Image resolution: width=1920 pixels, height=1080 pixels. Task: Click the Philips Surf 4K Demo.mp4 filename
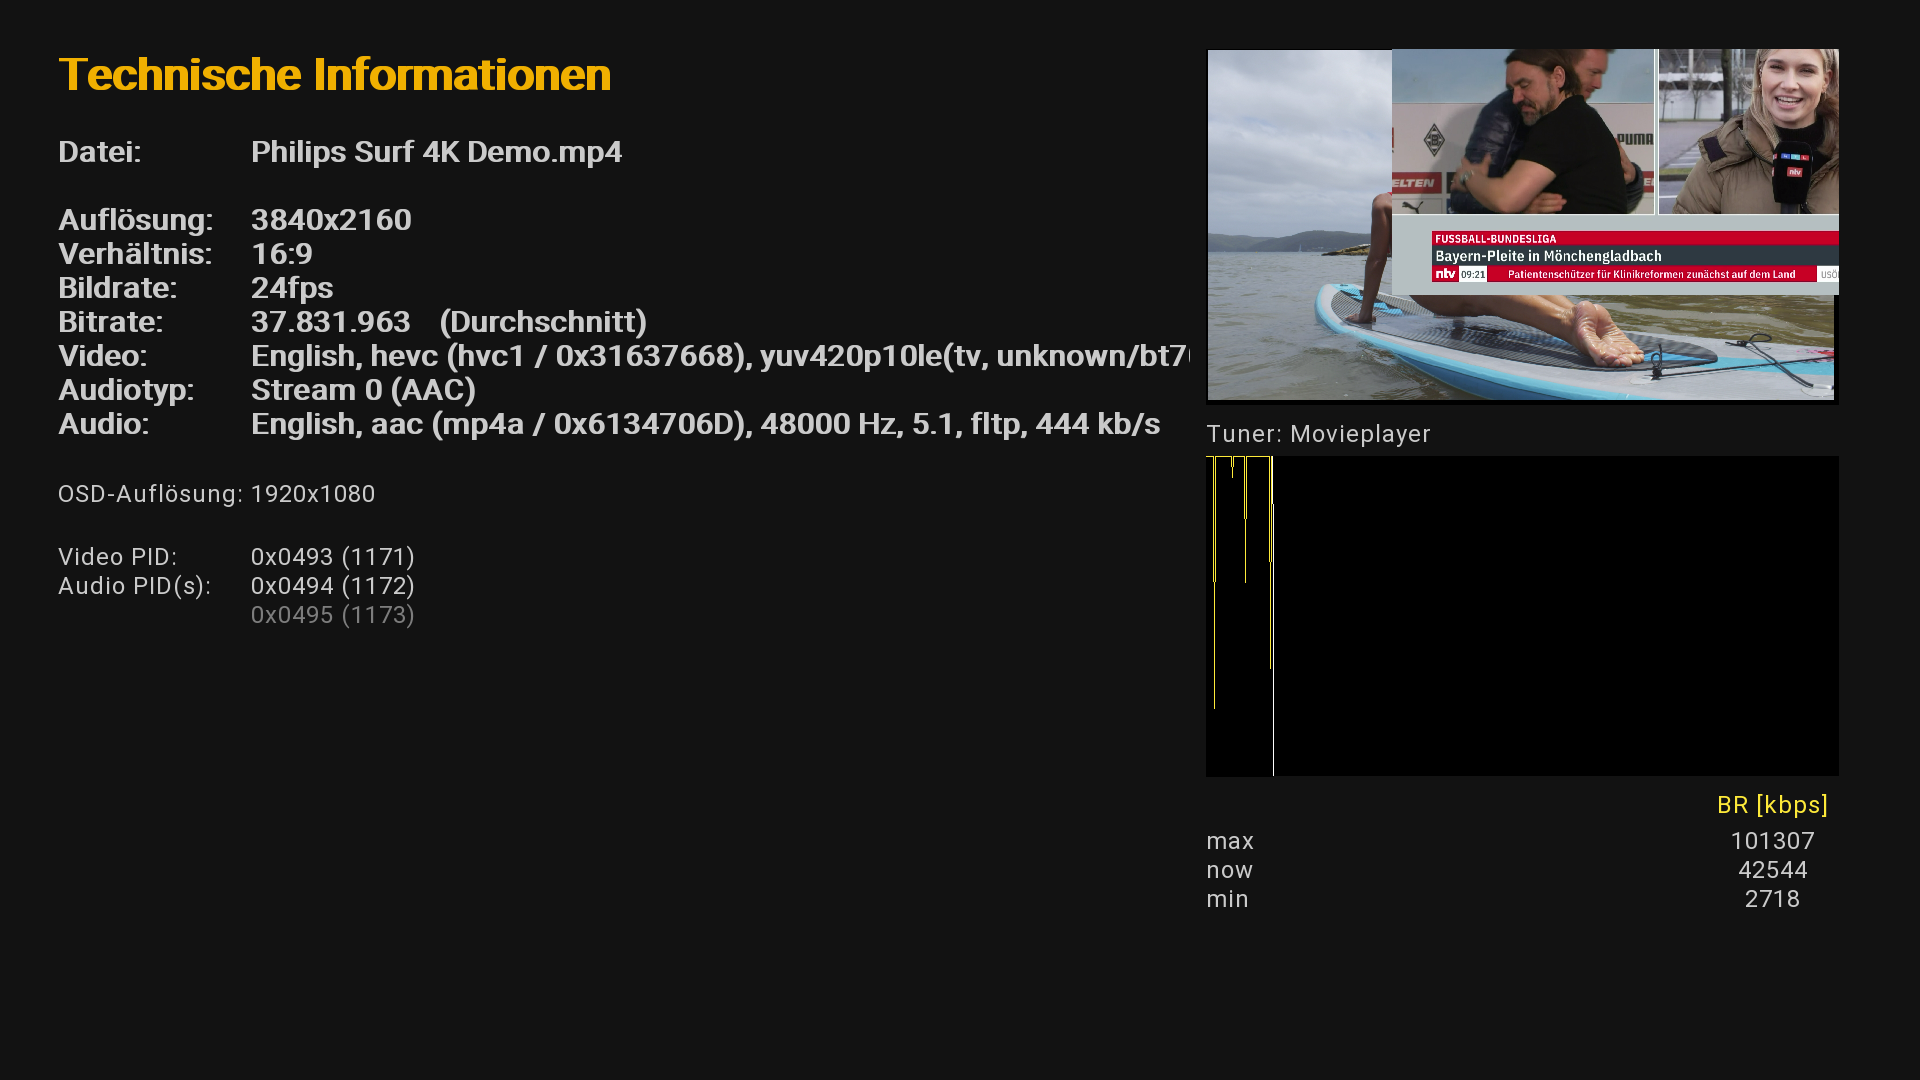coord(436,152)
